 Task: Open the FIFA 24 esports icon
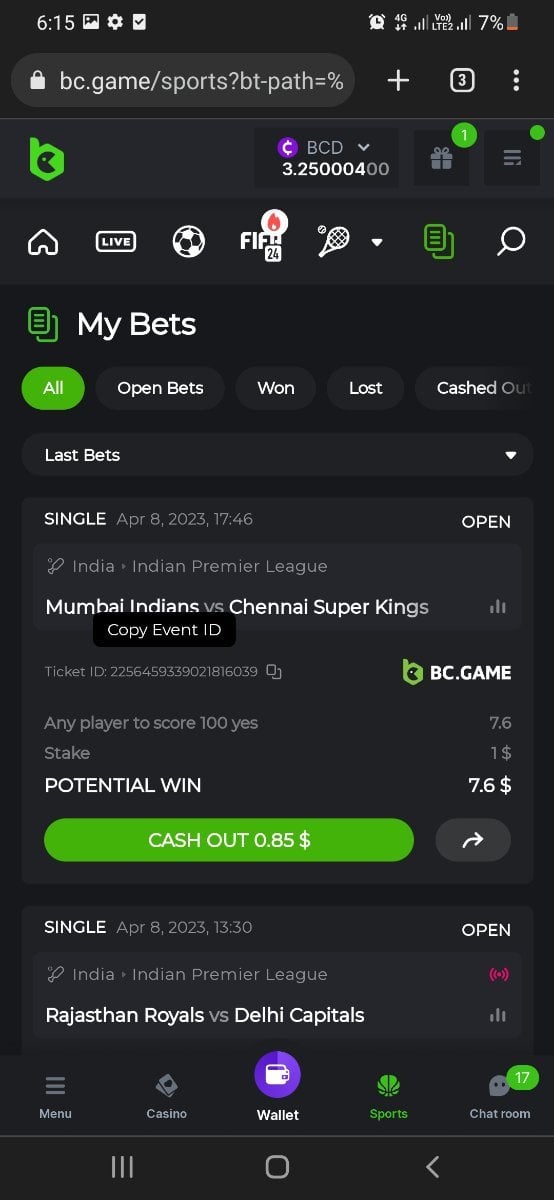pos(262,238)
